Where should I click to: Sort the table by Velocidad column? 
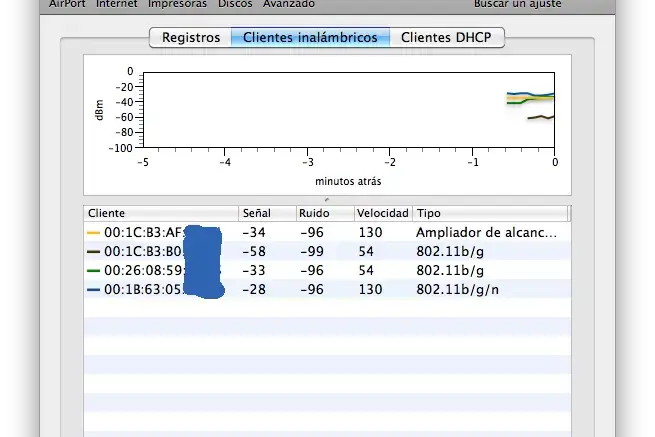click(383, 213)
